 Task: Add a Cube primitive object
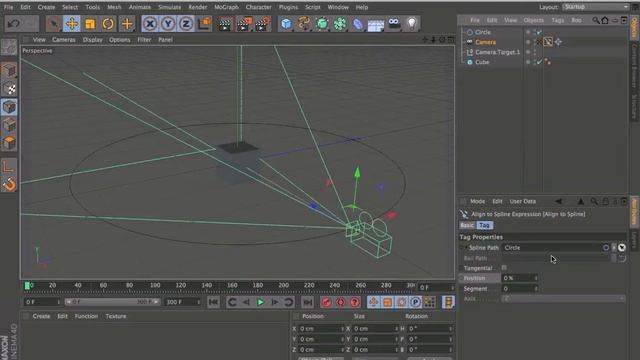pos(286,24)
